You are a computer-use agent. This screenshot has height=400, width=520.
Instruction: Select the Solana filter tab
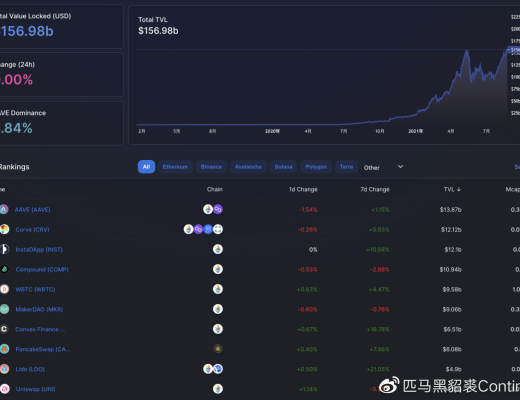point(283,167)
